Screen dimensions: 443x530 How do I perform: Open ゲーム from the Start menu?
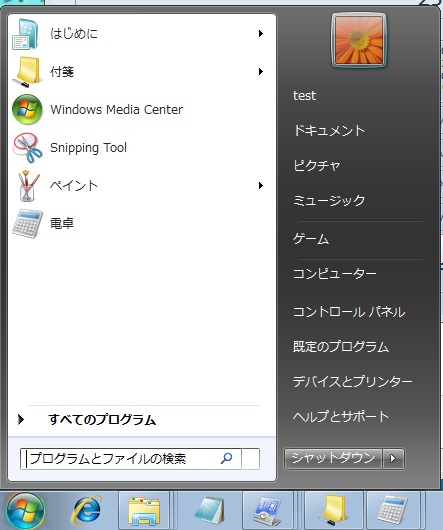(311, 239)
